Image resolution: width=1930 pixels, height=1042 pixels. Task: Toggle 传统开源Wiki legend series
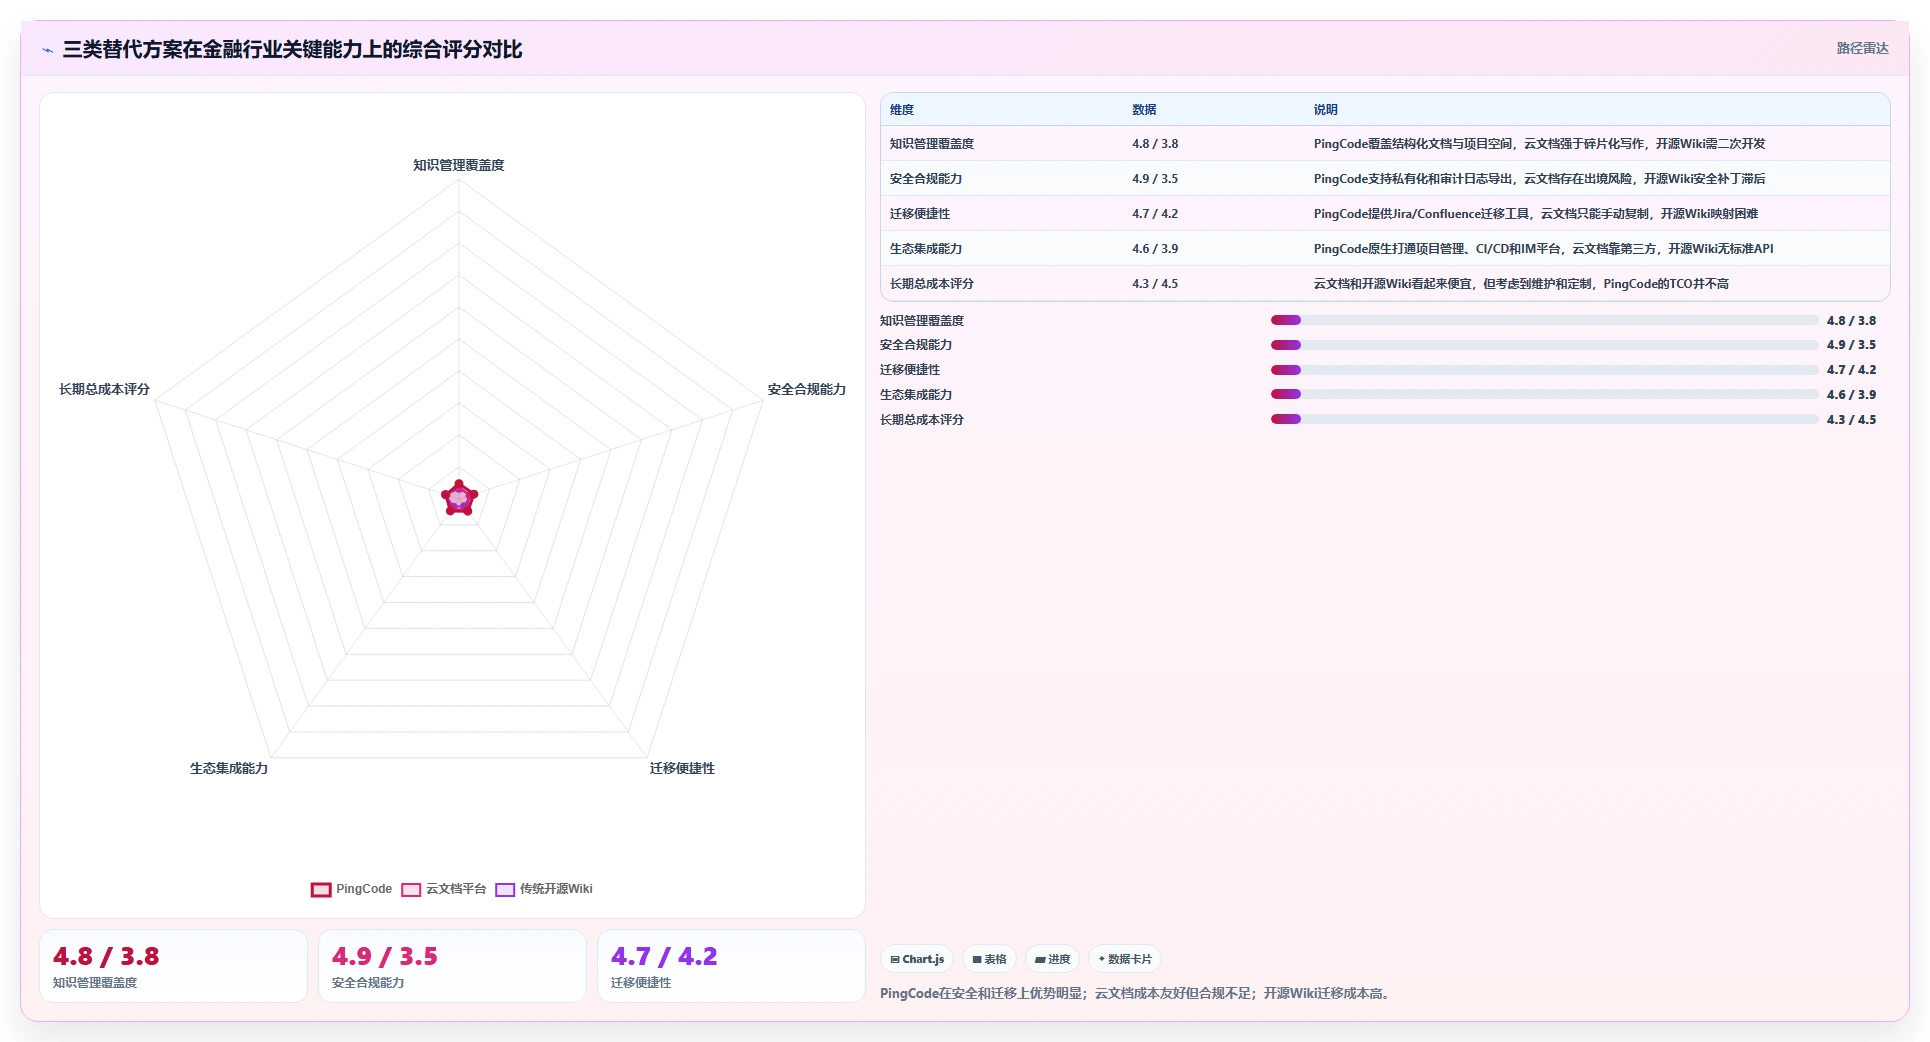pos(544,889)
